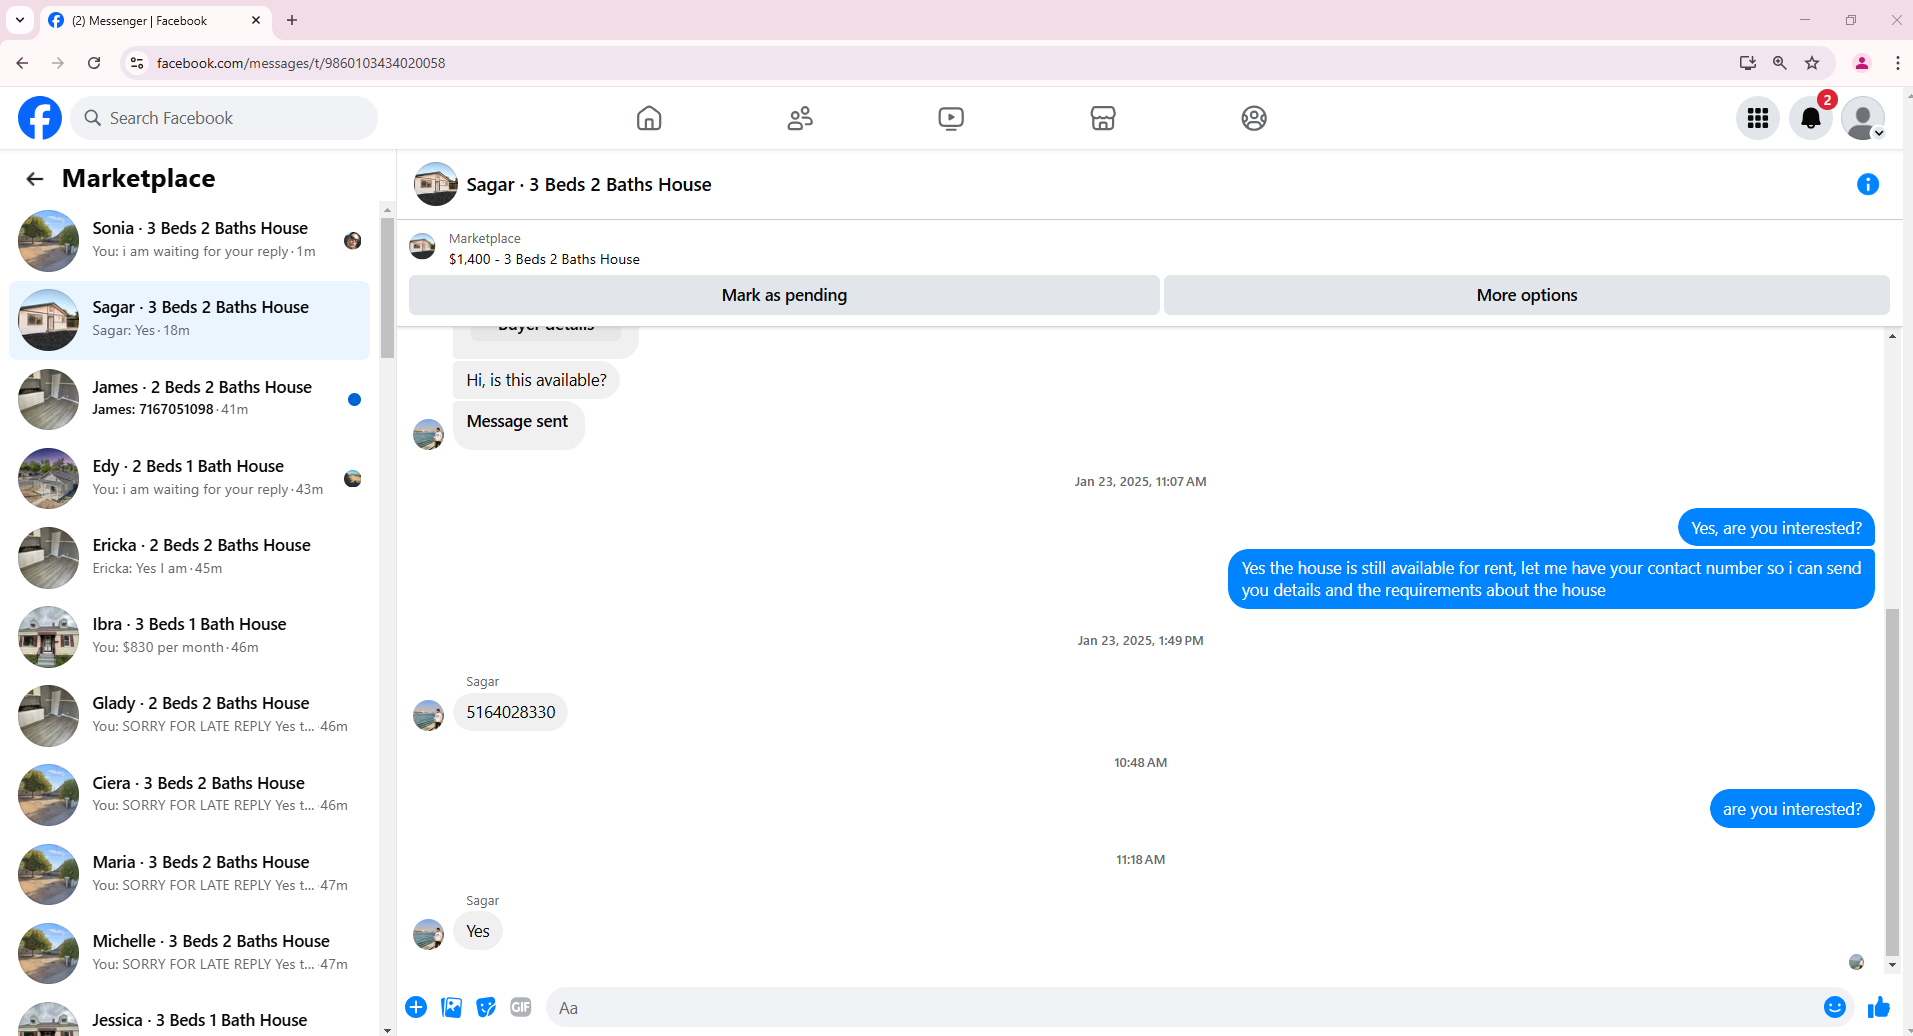The width and height of the screenshot is (1913, 1036).
Task: Click the browser Back arrow
Action: 22,63
